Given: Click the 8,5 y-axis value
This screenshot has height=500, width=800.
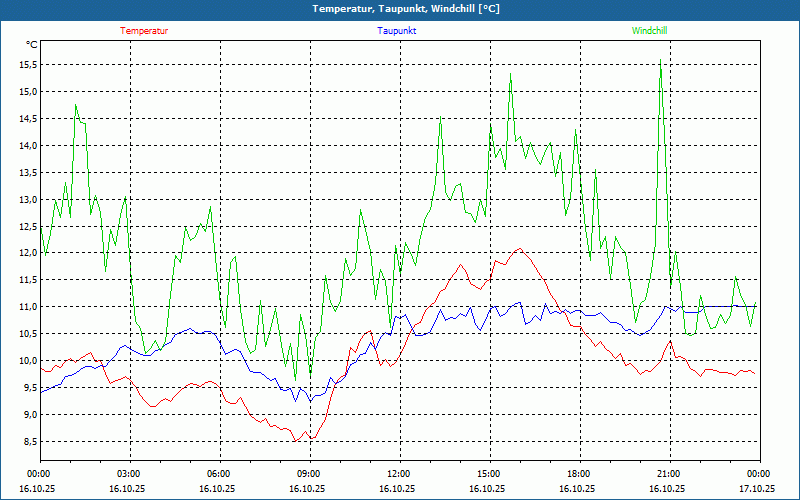Looking at the screenshot, I should 31,441.
